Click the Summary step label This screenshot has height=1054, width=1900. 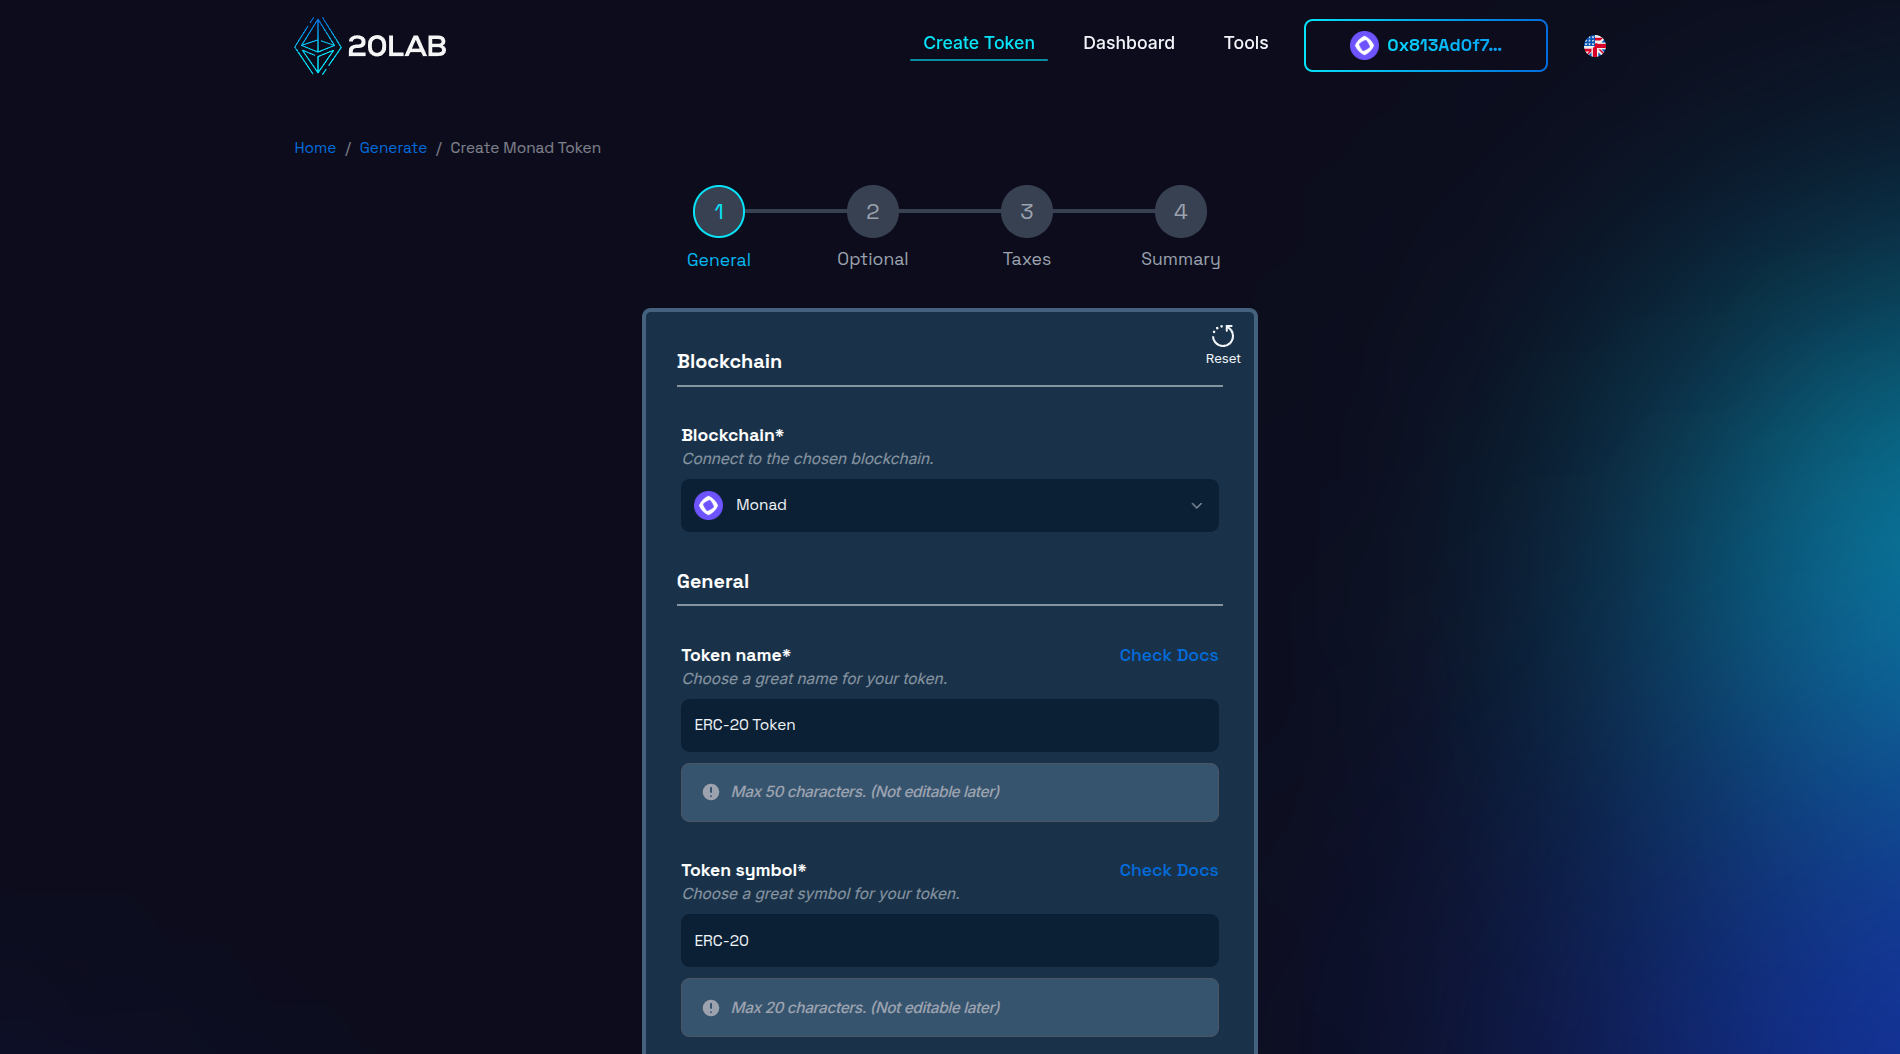(1180, 259)
